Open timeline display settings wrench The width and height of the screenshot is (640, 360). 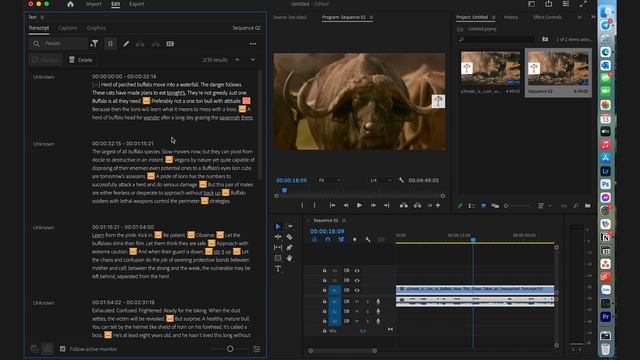[368, 240]
